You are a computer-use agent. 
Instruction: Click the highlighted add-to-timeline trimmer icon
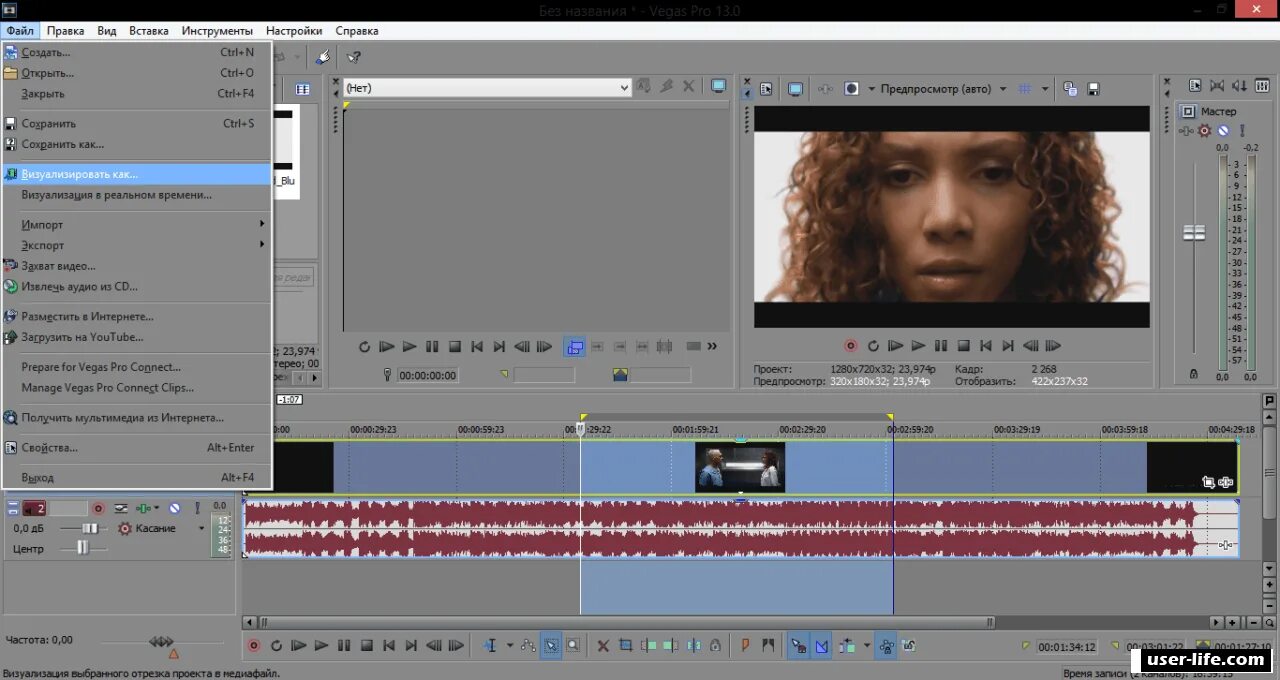tap(574, 347)
